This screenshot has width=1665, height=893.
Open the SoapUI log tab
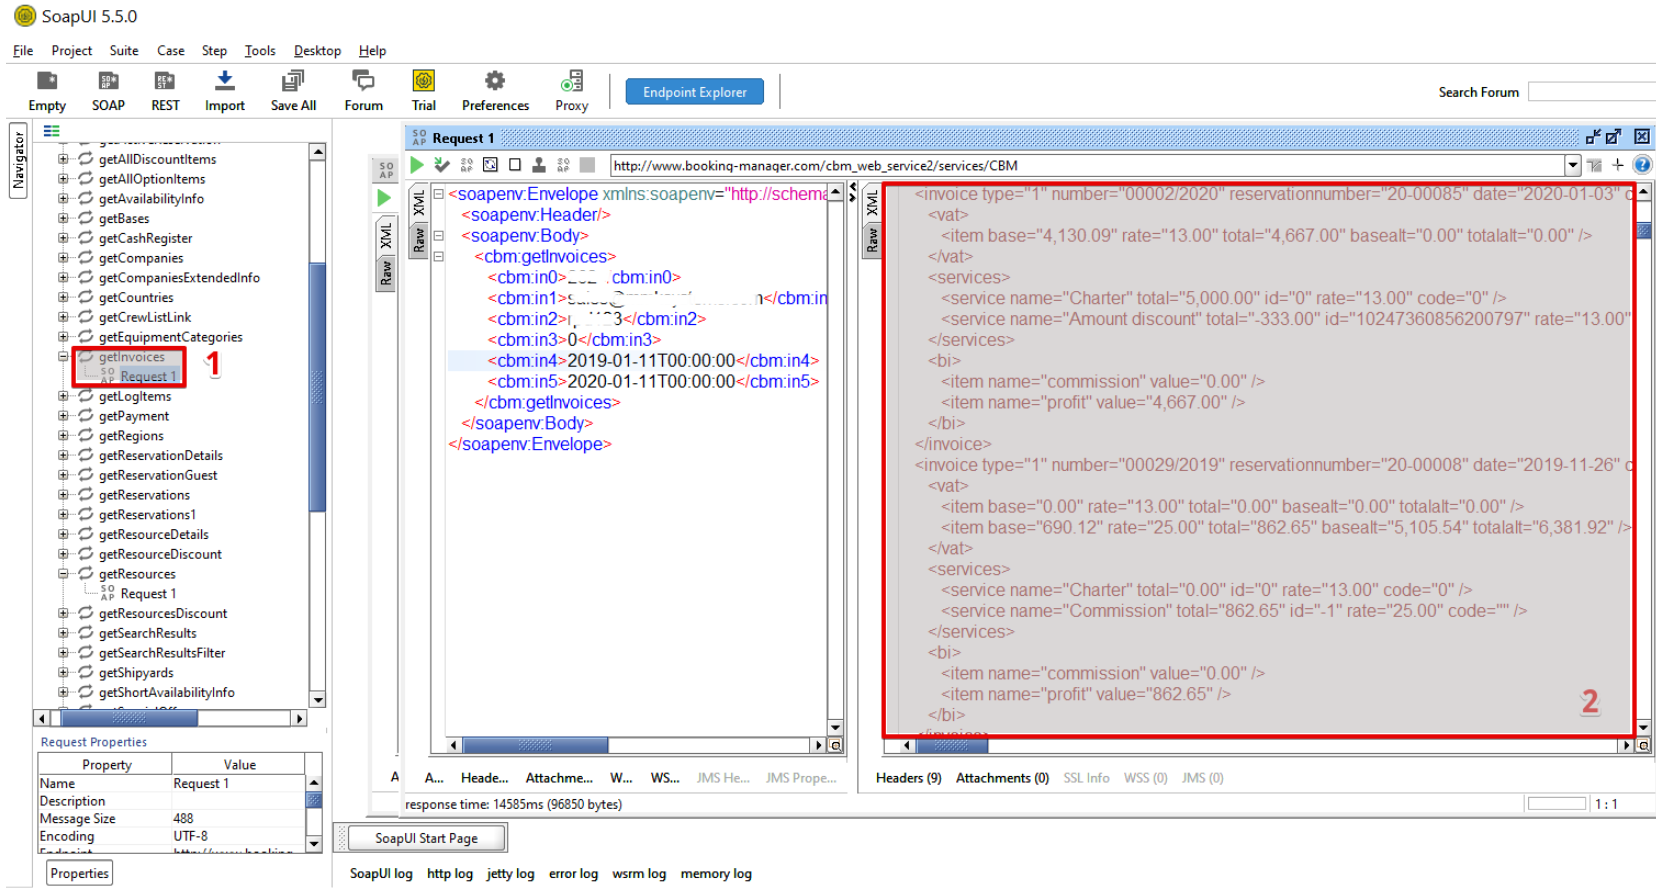(381, 874)
